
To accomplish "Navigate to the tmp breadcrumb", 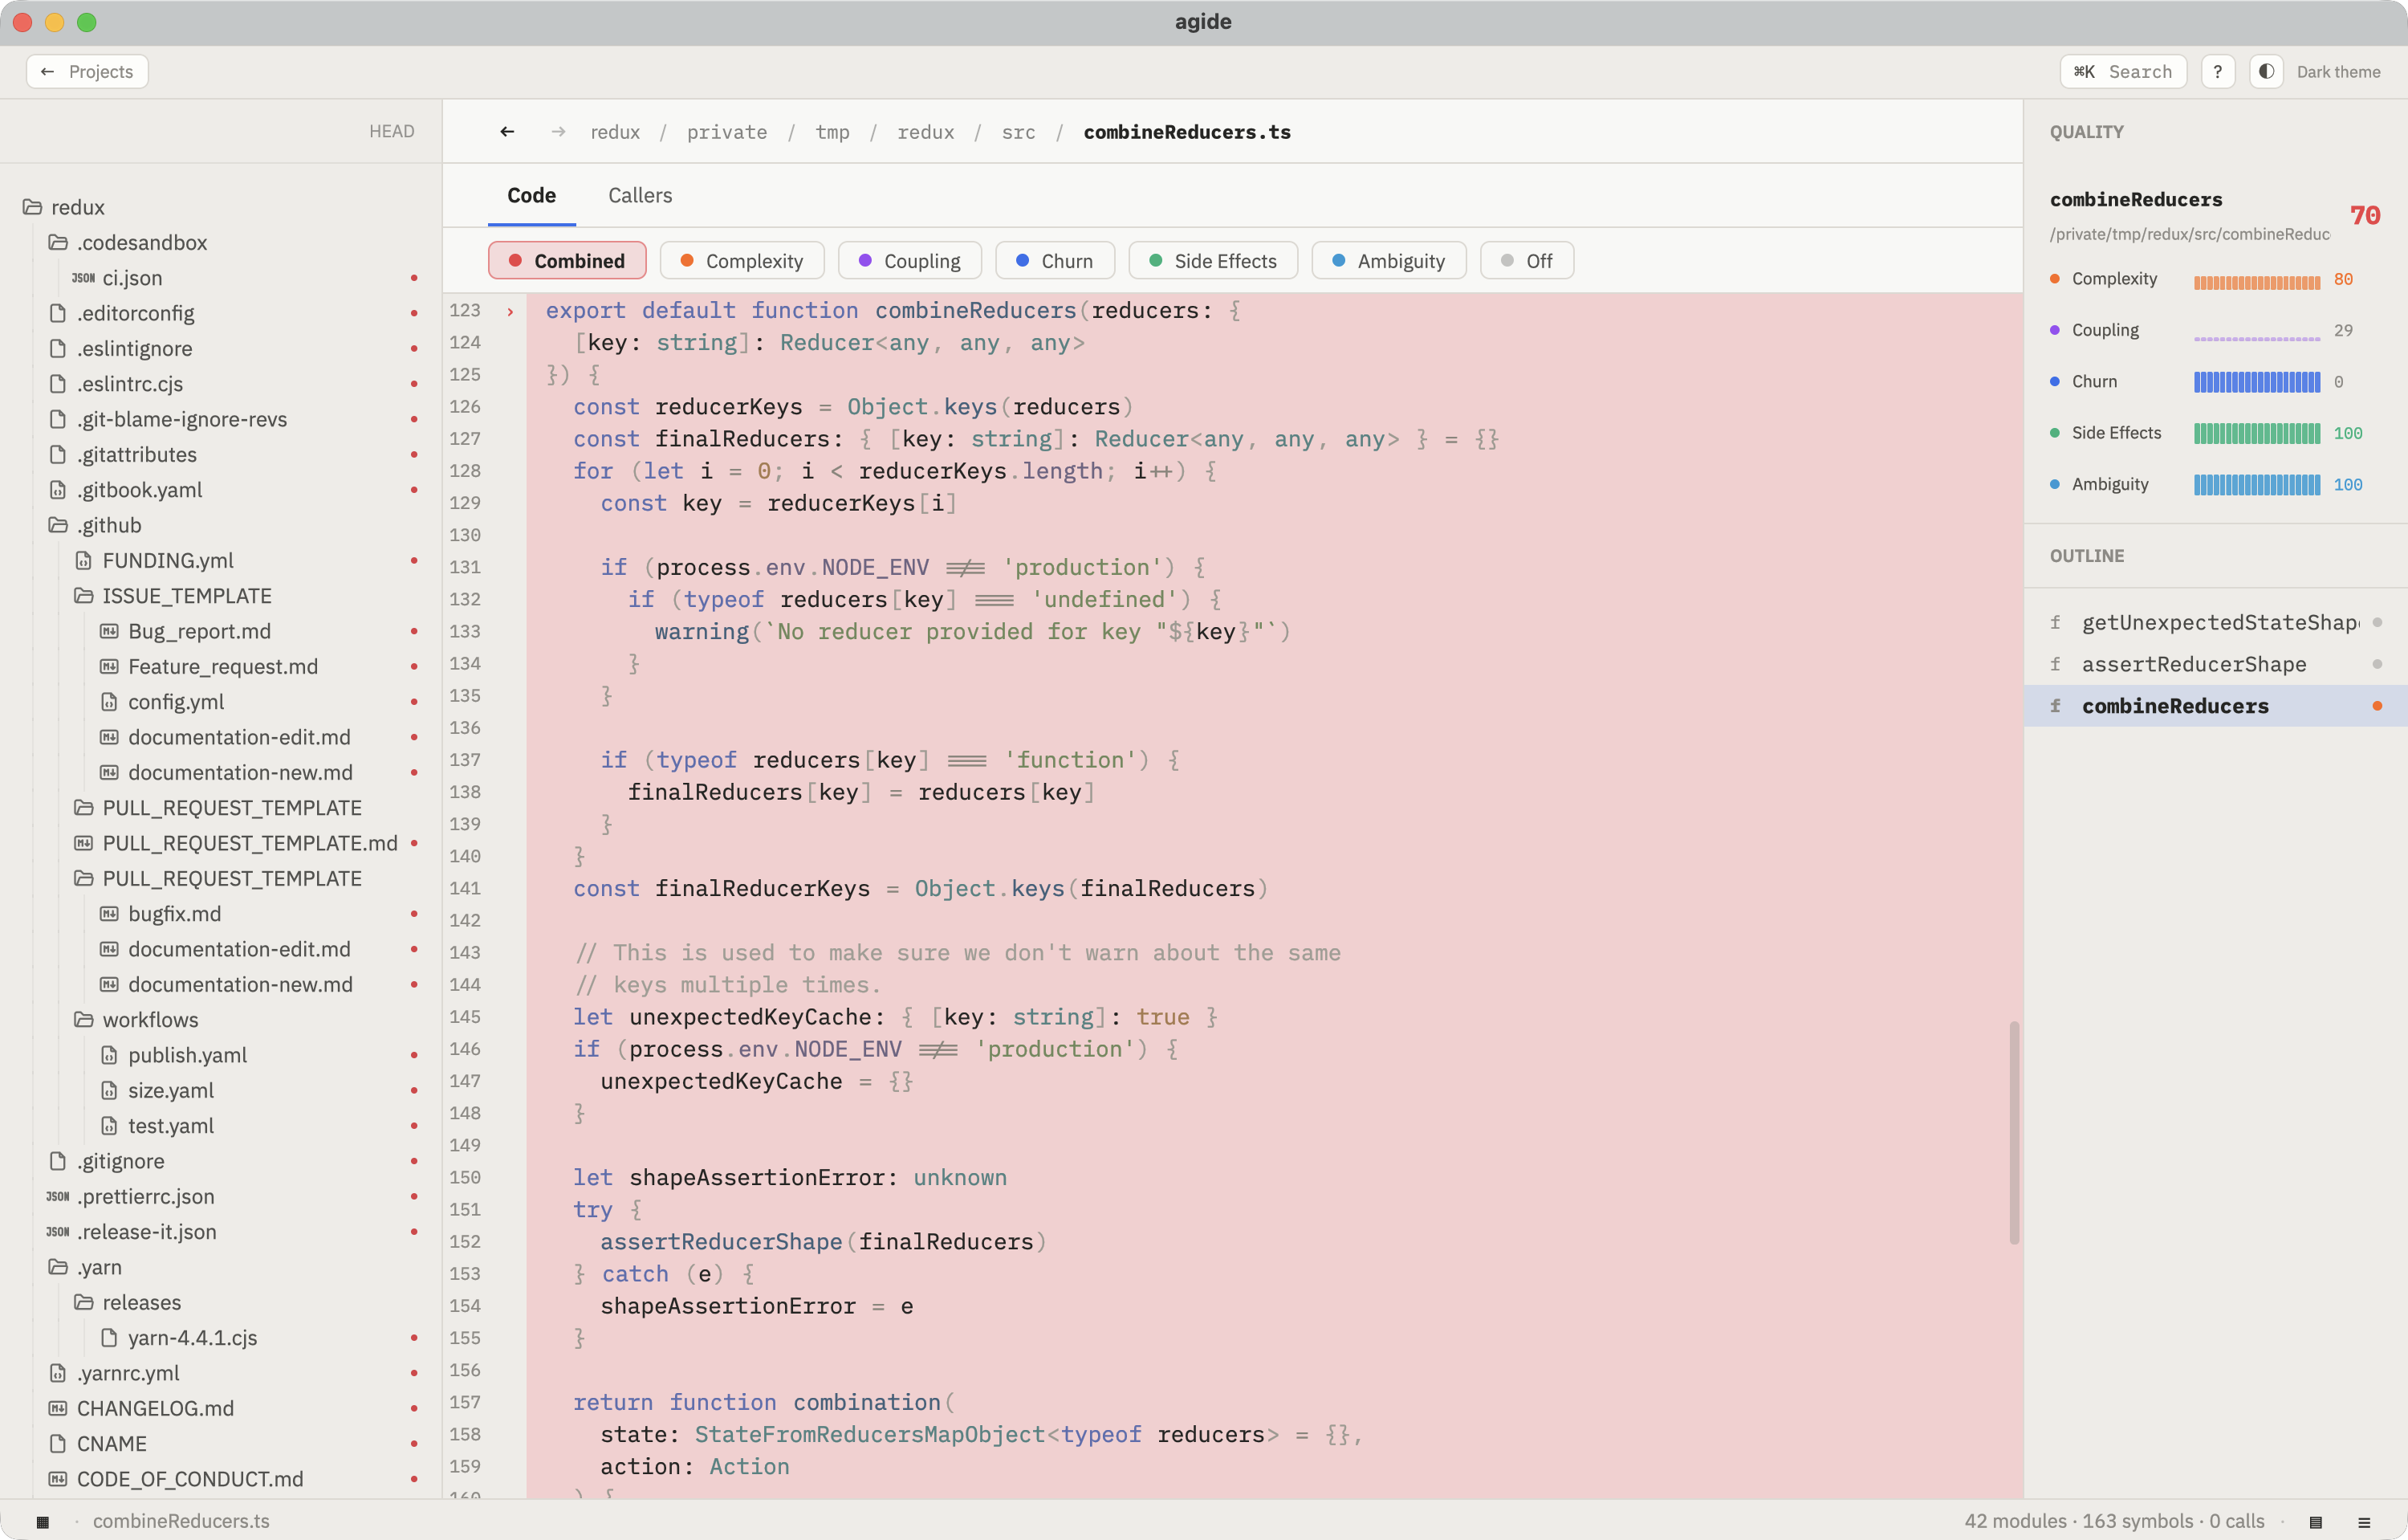I will pos(832,132).
